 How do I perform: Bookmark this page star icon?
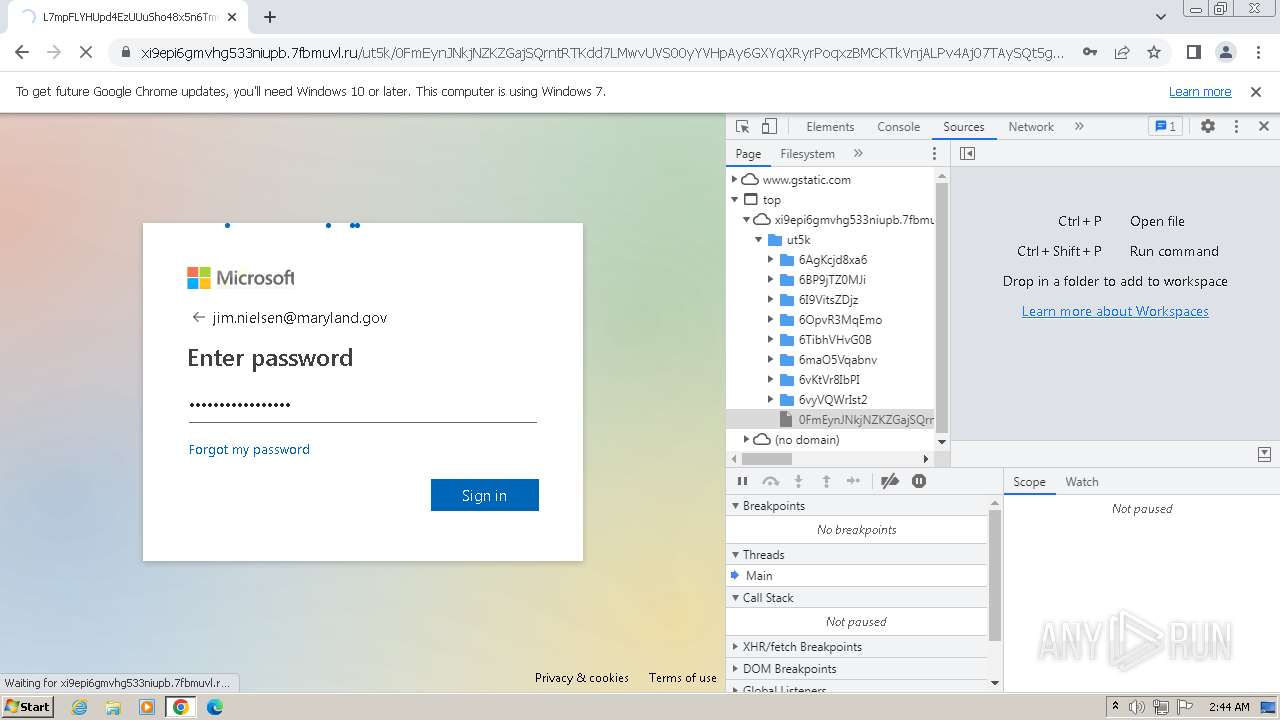click(1154, 52)
